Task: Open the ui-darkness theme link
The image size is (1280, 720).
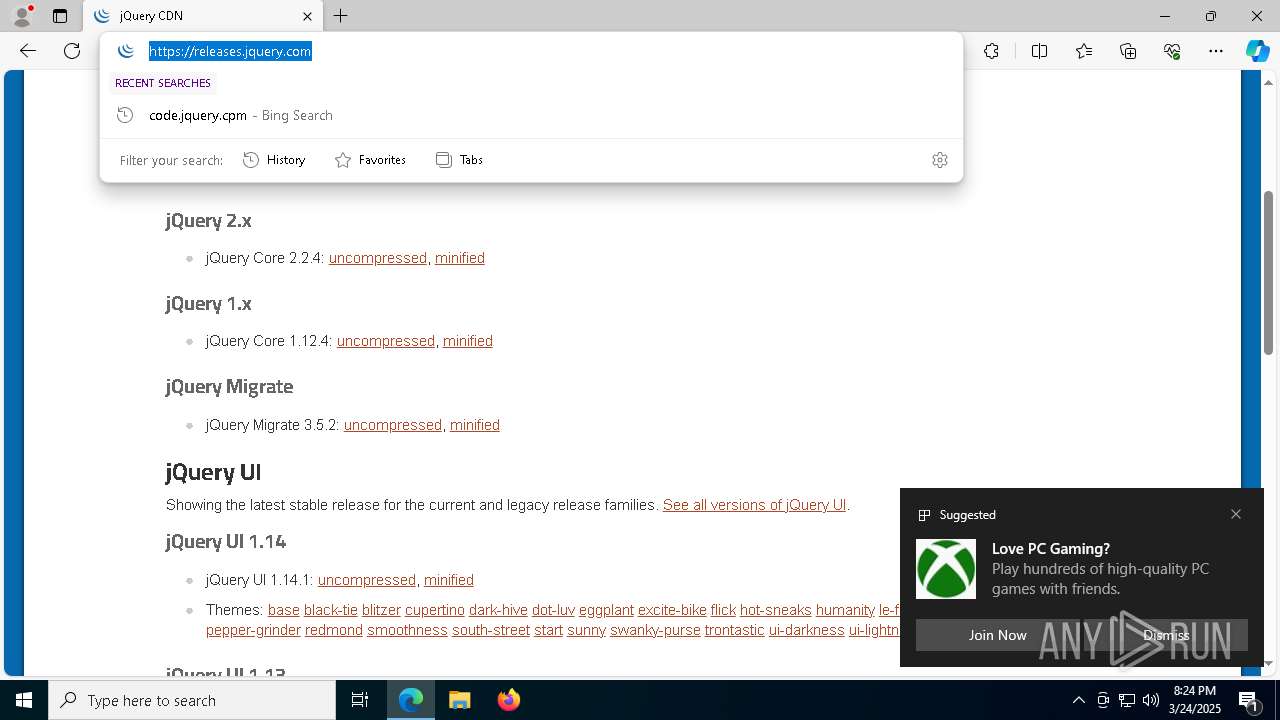Action: pyautogui.click(x=807, y=630)
